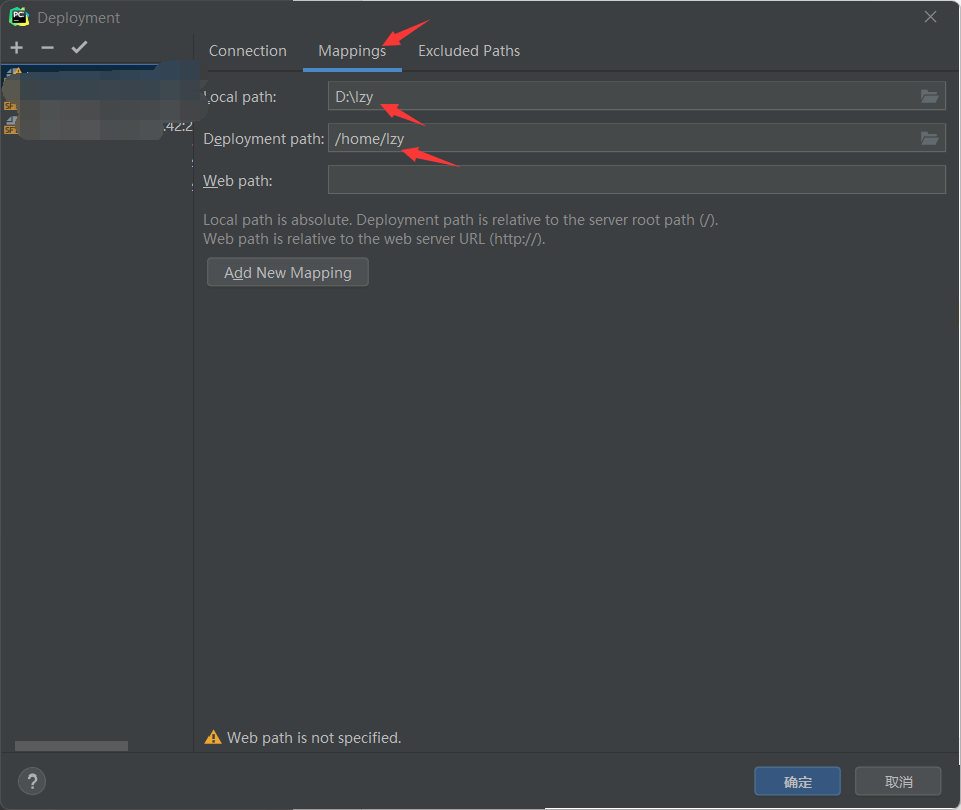The height and width of the screenshot is (810, 961).
Task: Click the PyCharm logo in title bar
Action: point(19,17)
